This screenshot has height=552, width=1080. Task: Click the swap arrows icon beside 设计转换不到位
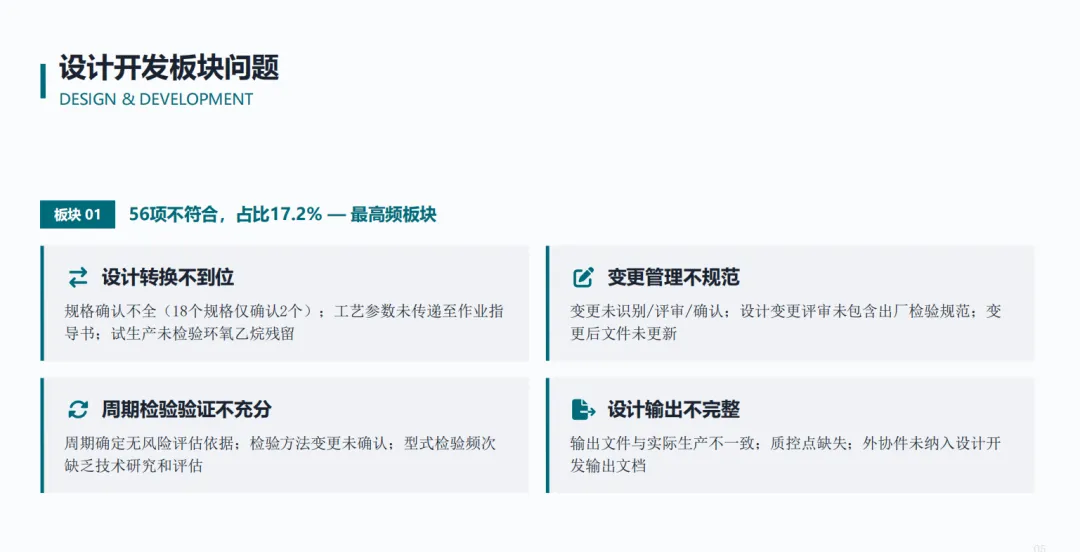pos(78,277)
